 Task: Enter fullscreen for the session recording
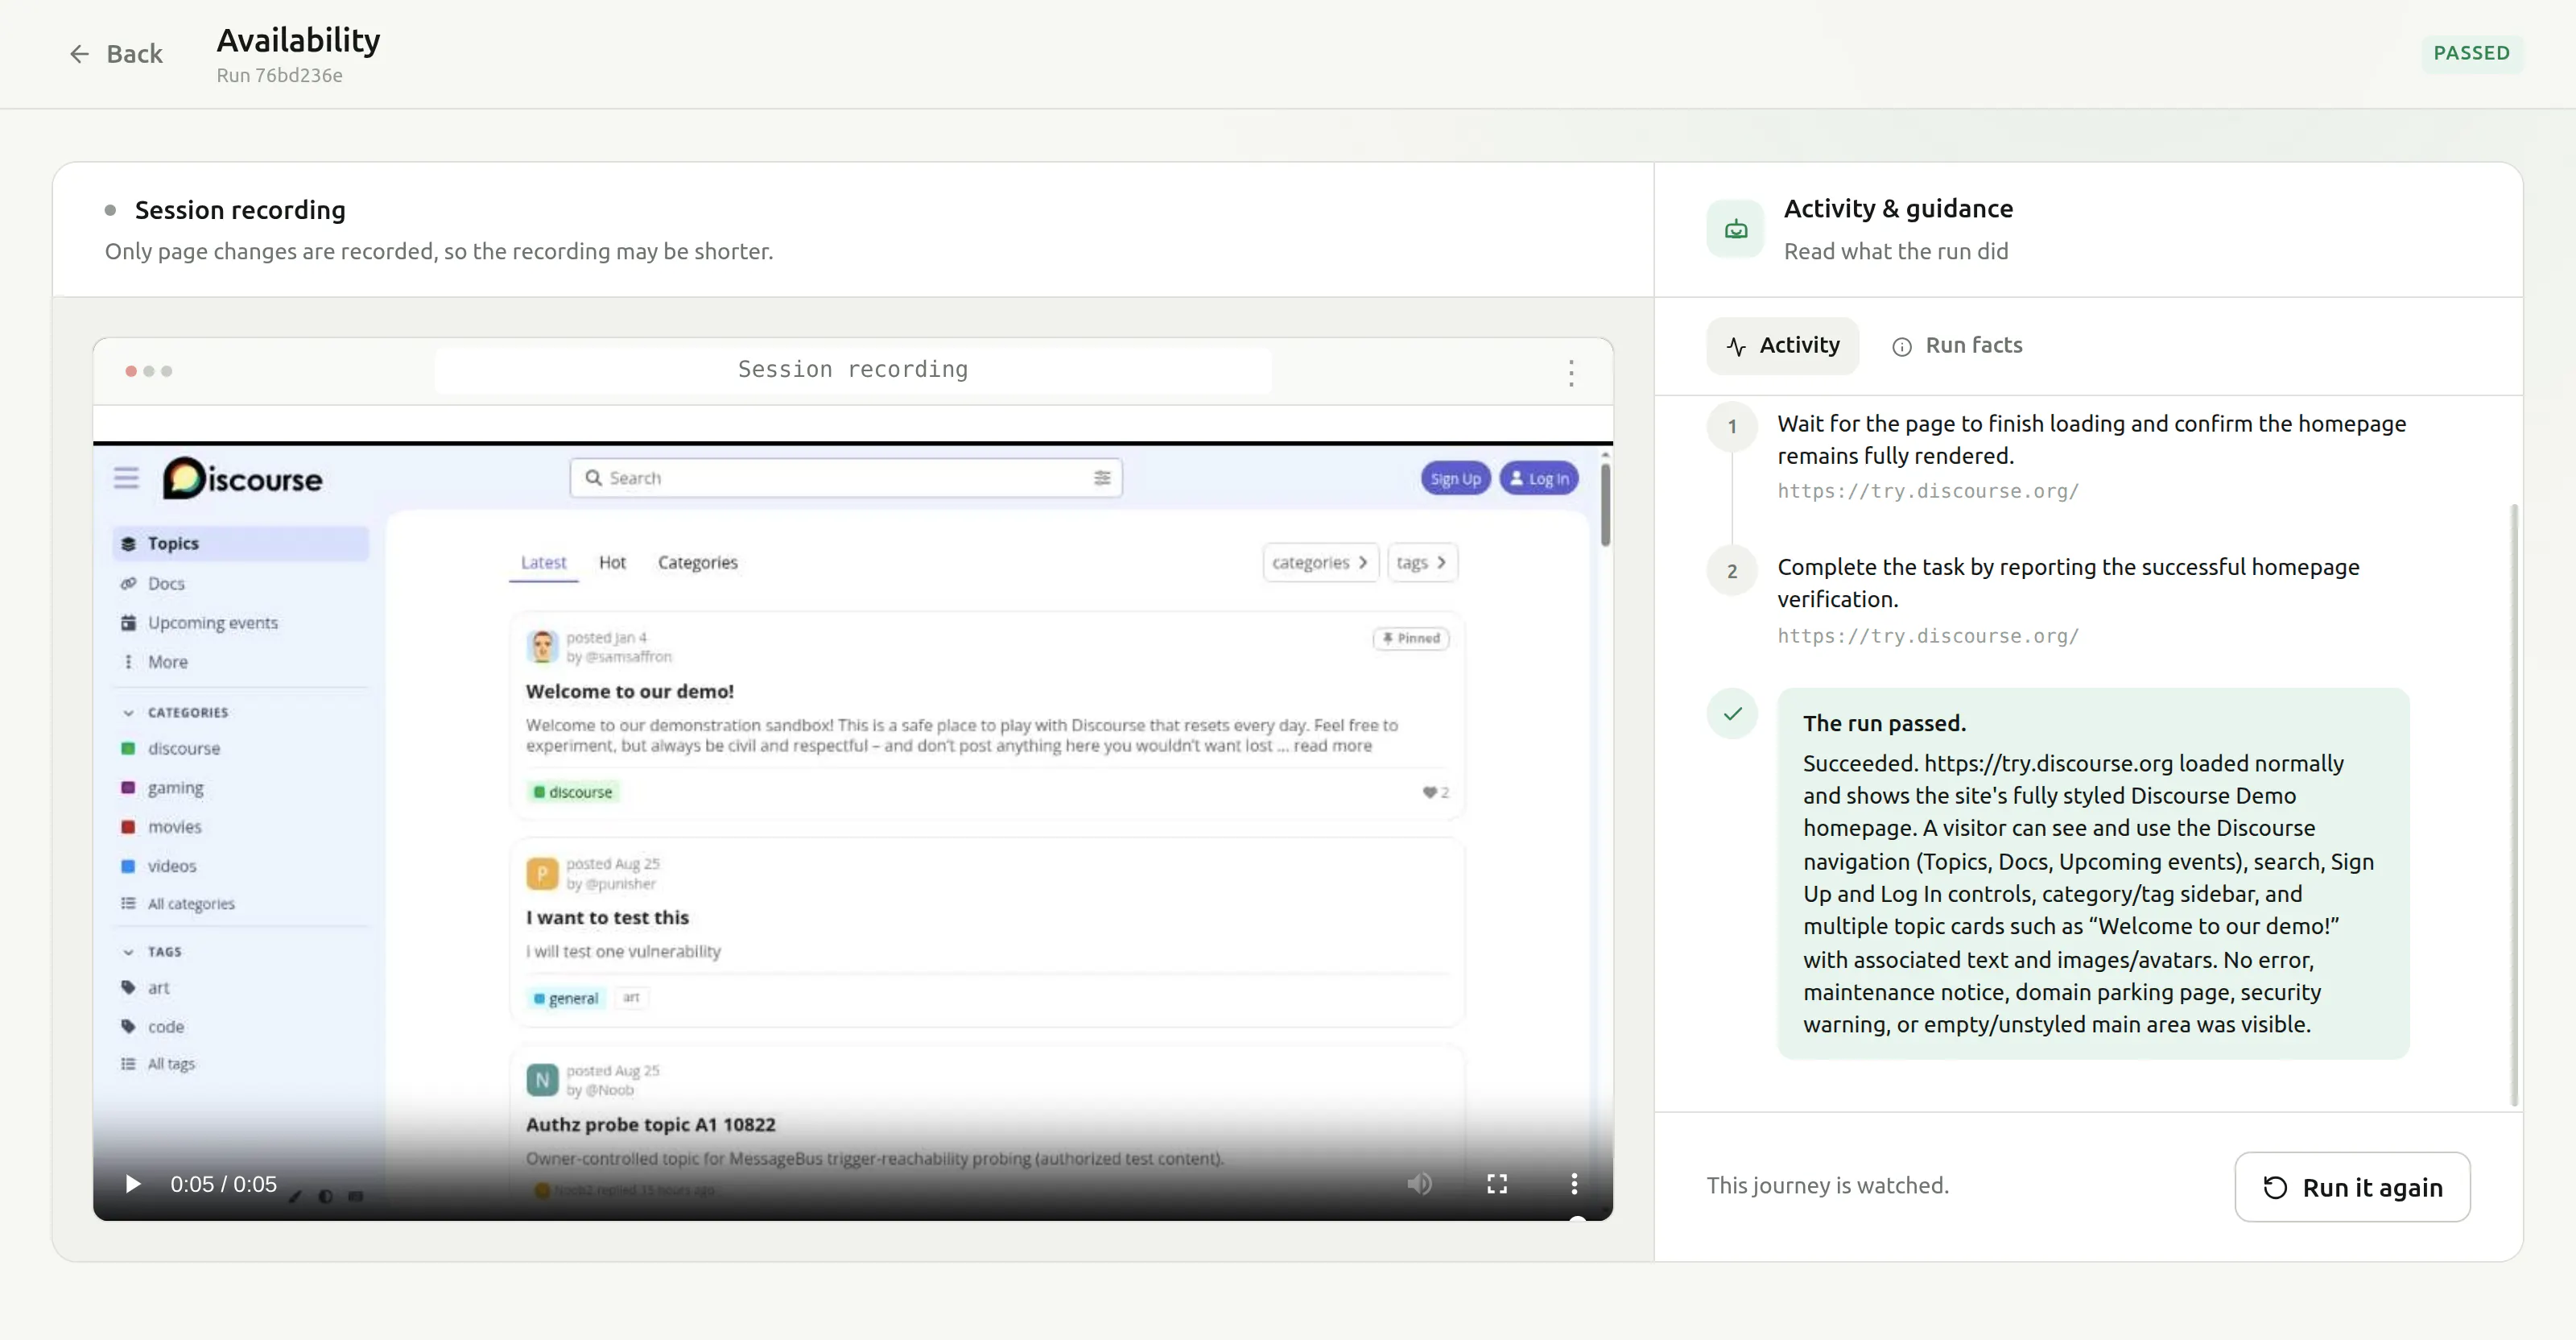pos(1497,1184)
